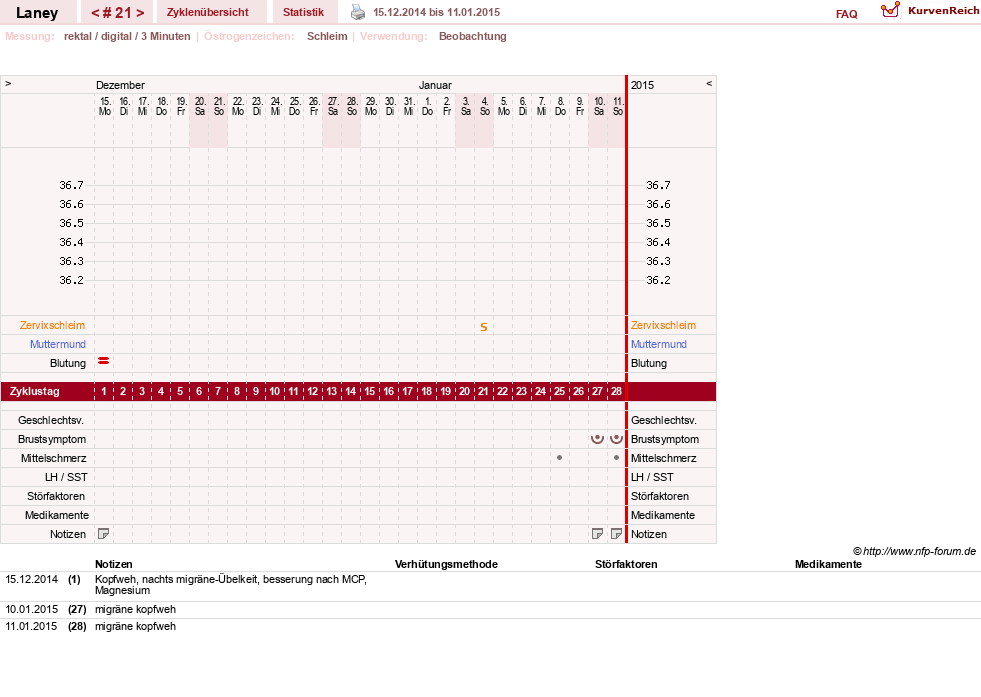Select the breast symptom icon on day 27

click(597, 439)
